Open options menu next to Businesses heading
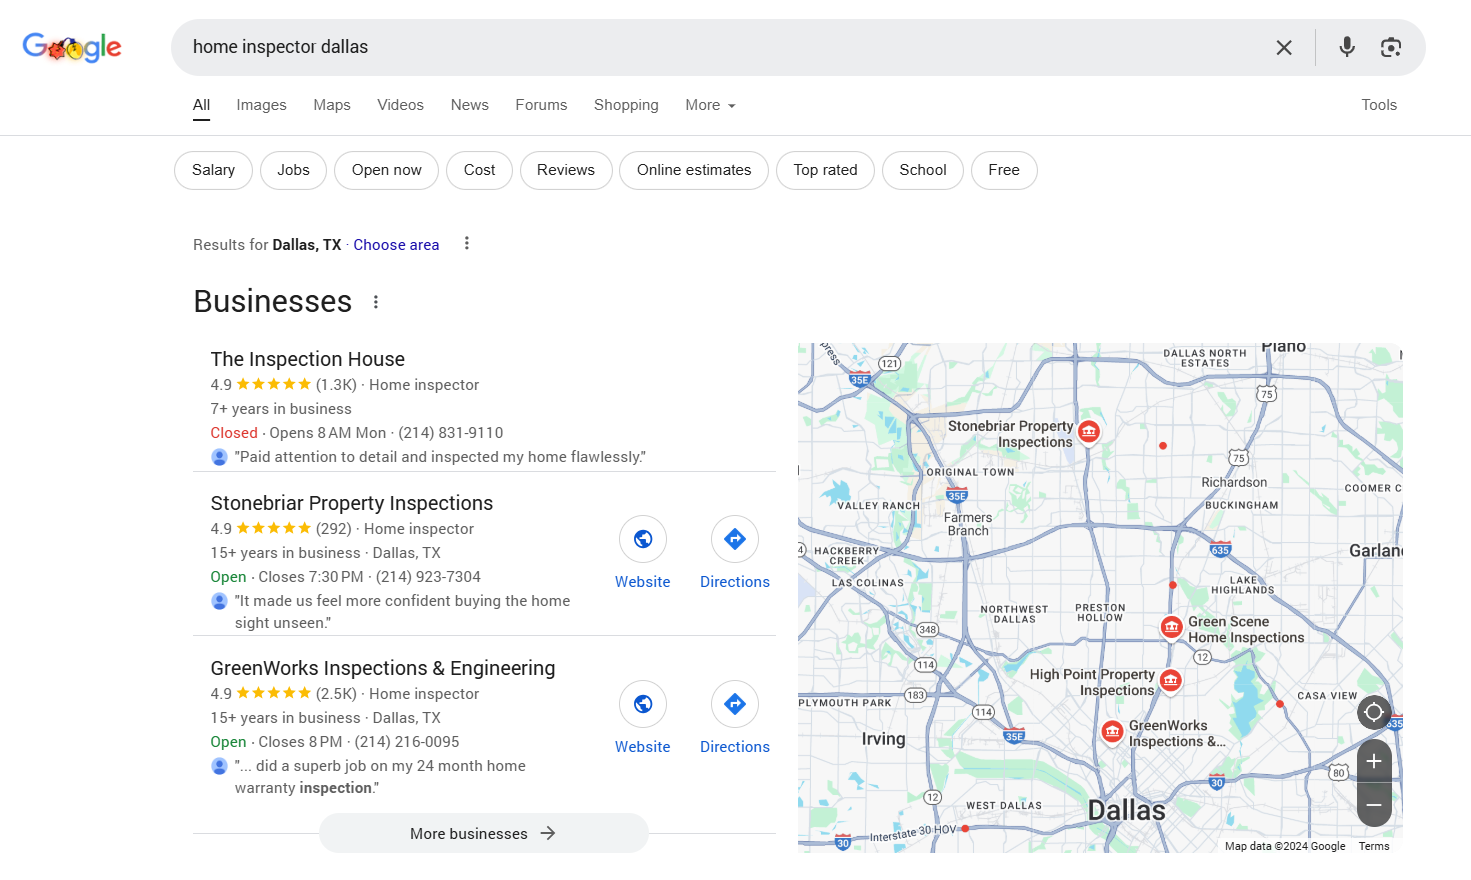Screen dimensions: 1471x880 click(x=376, y=302)
